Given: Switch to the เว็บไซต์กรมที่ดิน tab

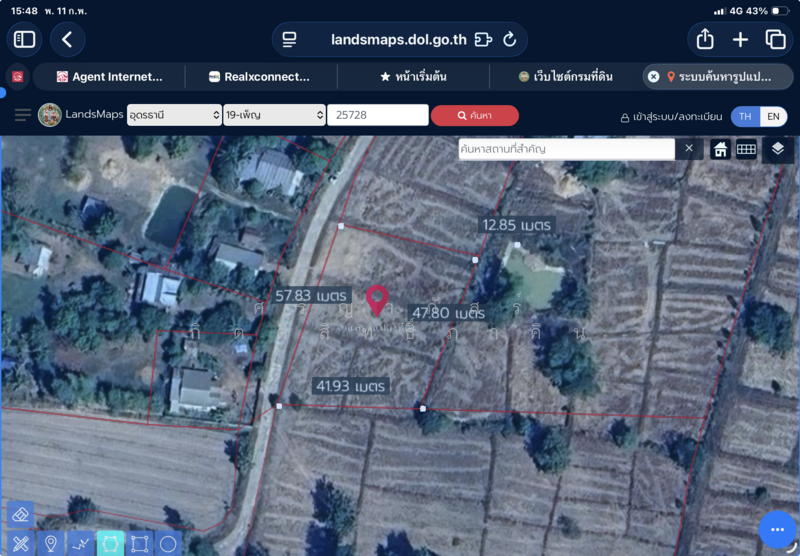Looking at the screenshot, I should click(565, 77).
